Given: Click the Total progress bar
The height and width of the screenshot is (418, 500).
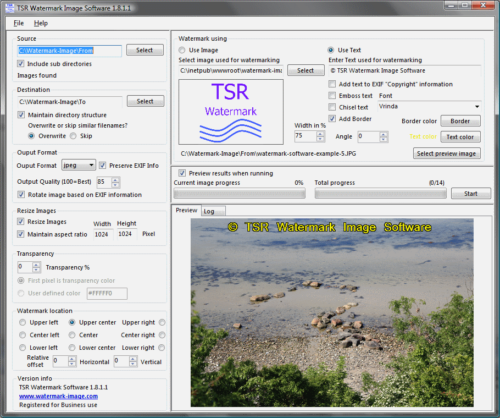Looking at the screenshot, I should pos(381,193).
